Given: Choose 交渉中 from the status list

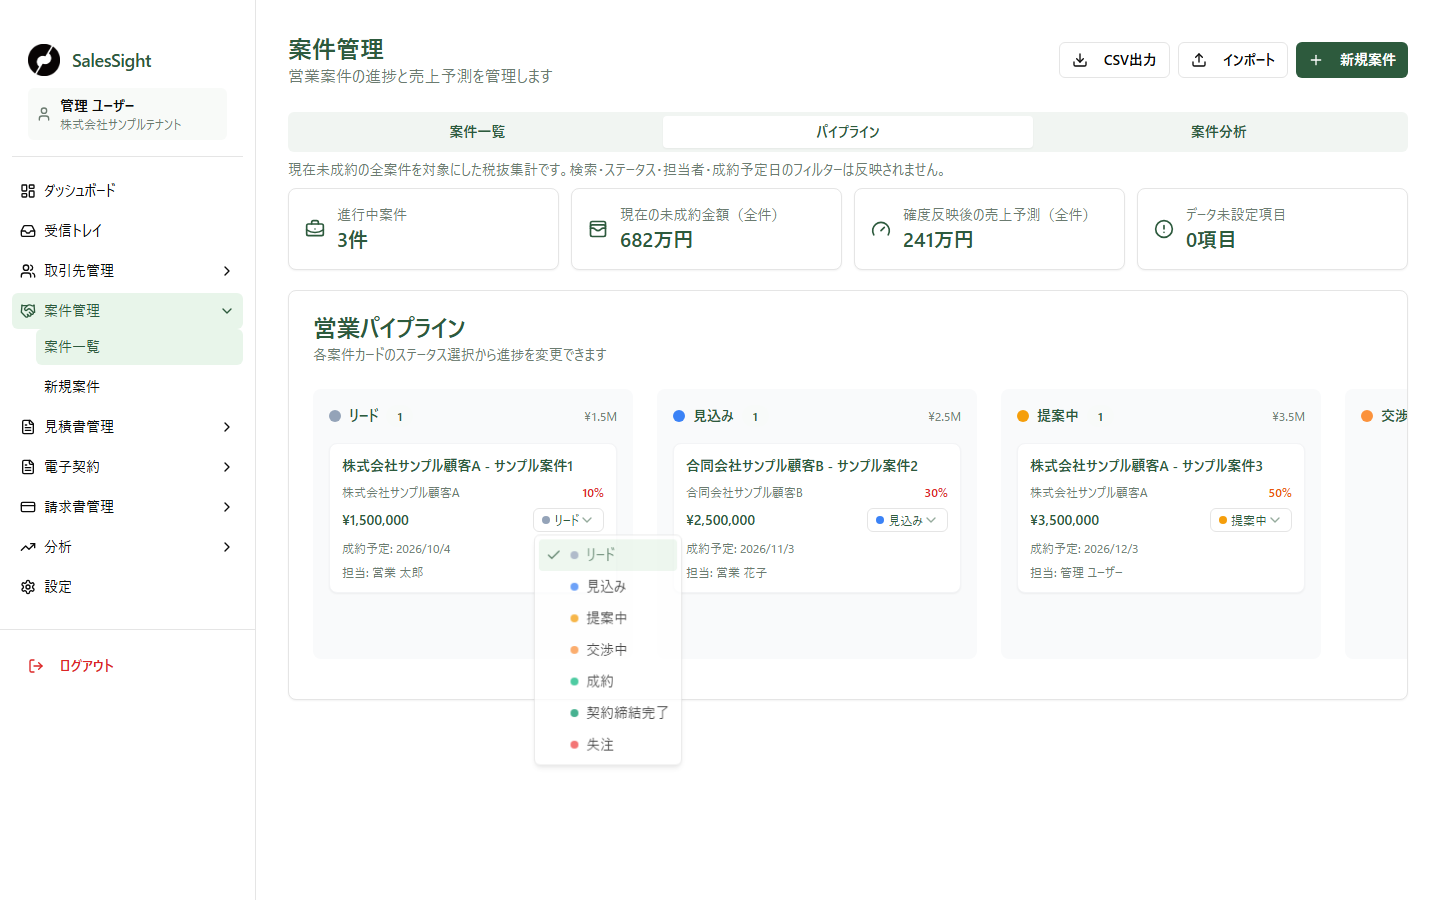Looking at the screenshot, I should pos(608,650).
